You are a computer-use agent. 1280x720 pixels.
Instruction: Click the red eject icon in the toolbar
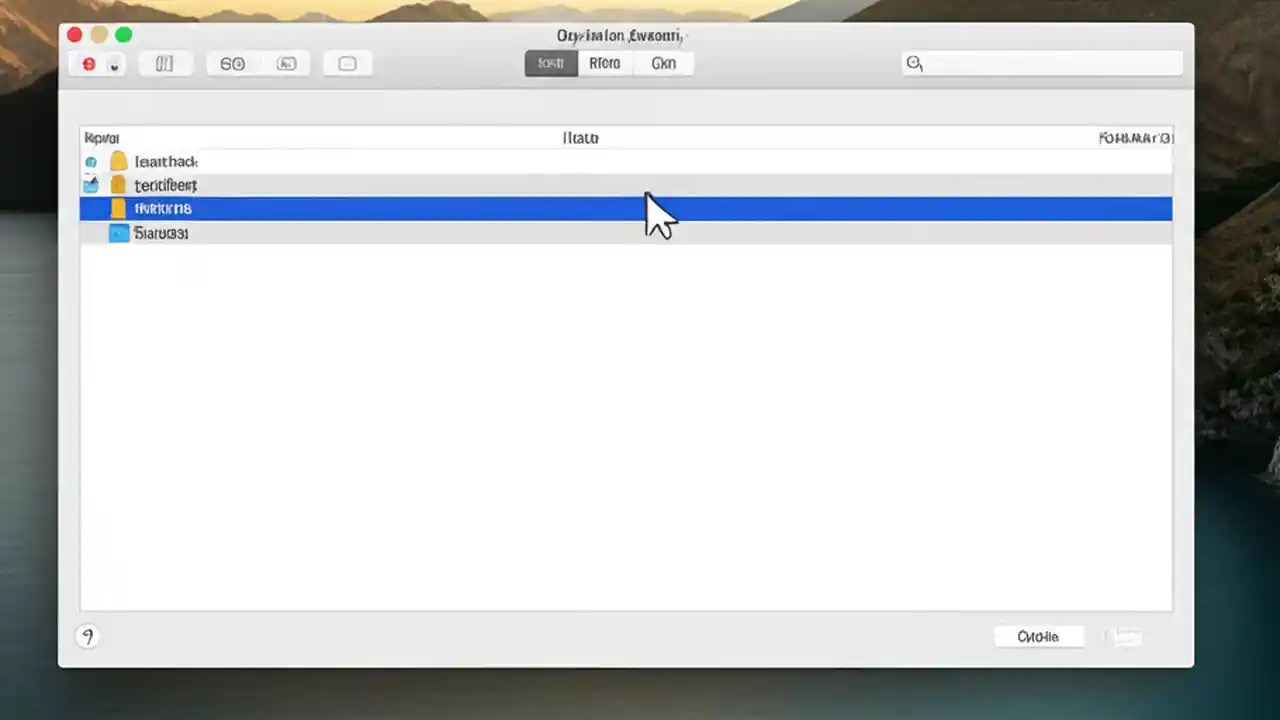[88, 63]
